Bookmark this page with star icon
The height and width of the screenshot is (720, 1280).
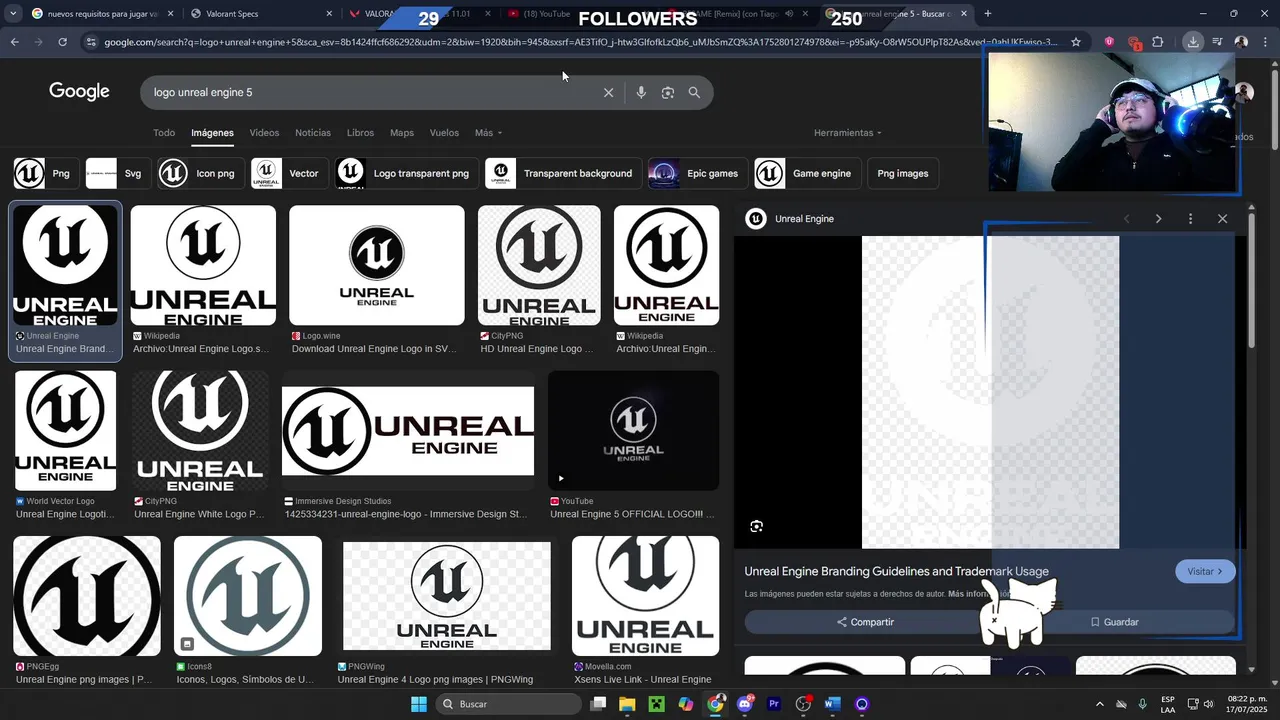(x=1076, y=42)
